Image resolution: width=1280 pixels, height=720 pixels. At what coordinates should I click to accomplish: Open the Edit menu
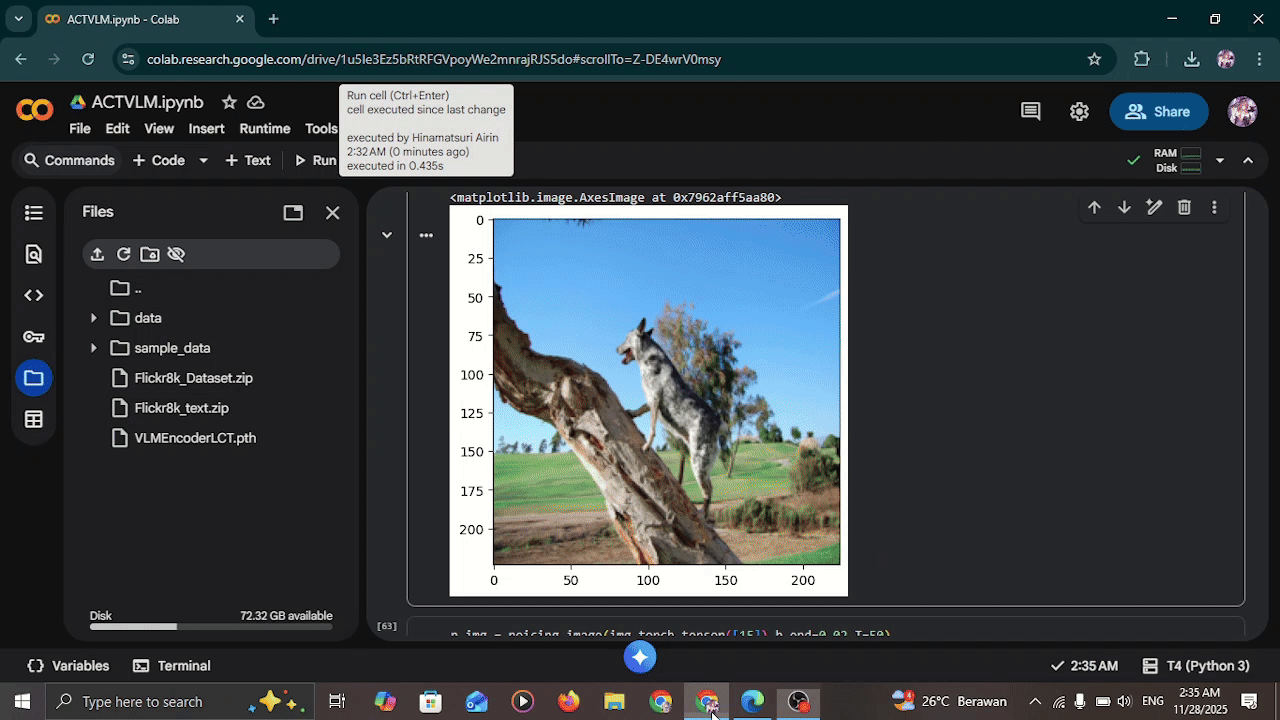[118, 129]
